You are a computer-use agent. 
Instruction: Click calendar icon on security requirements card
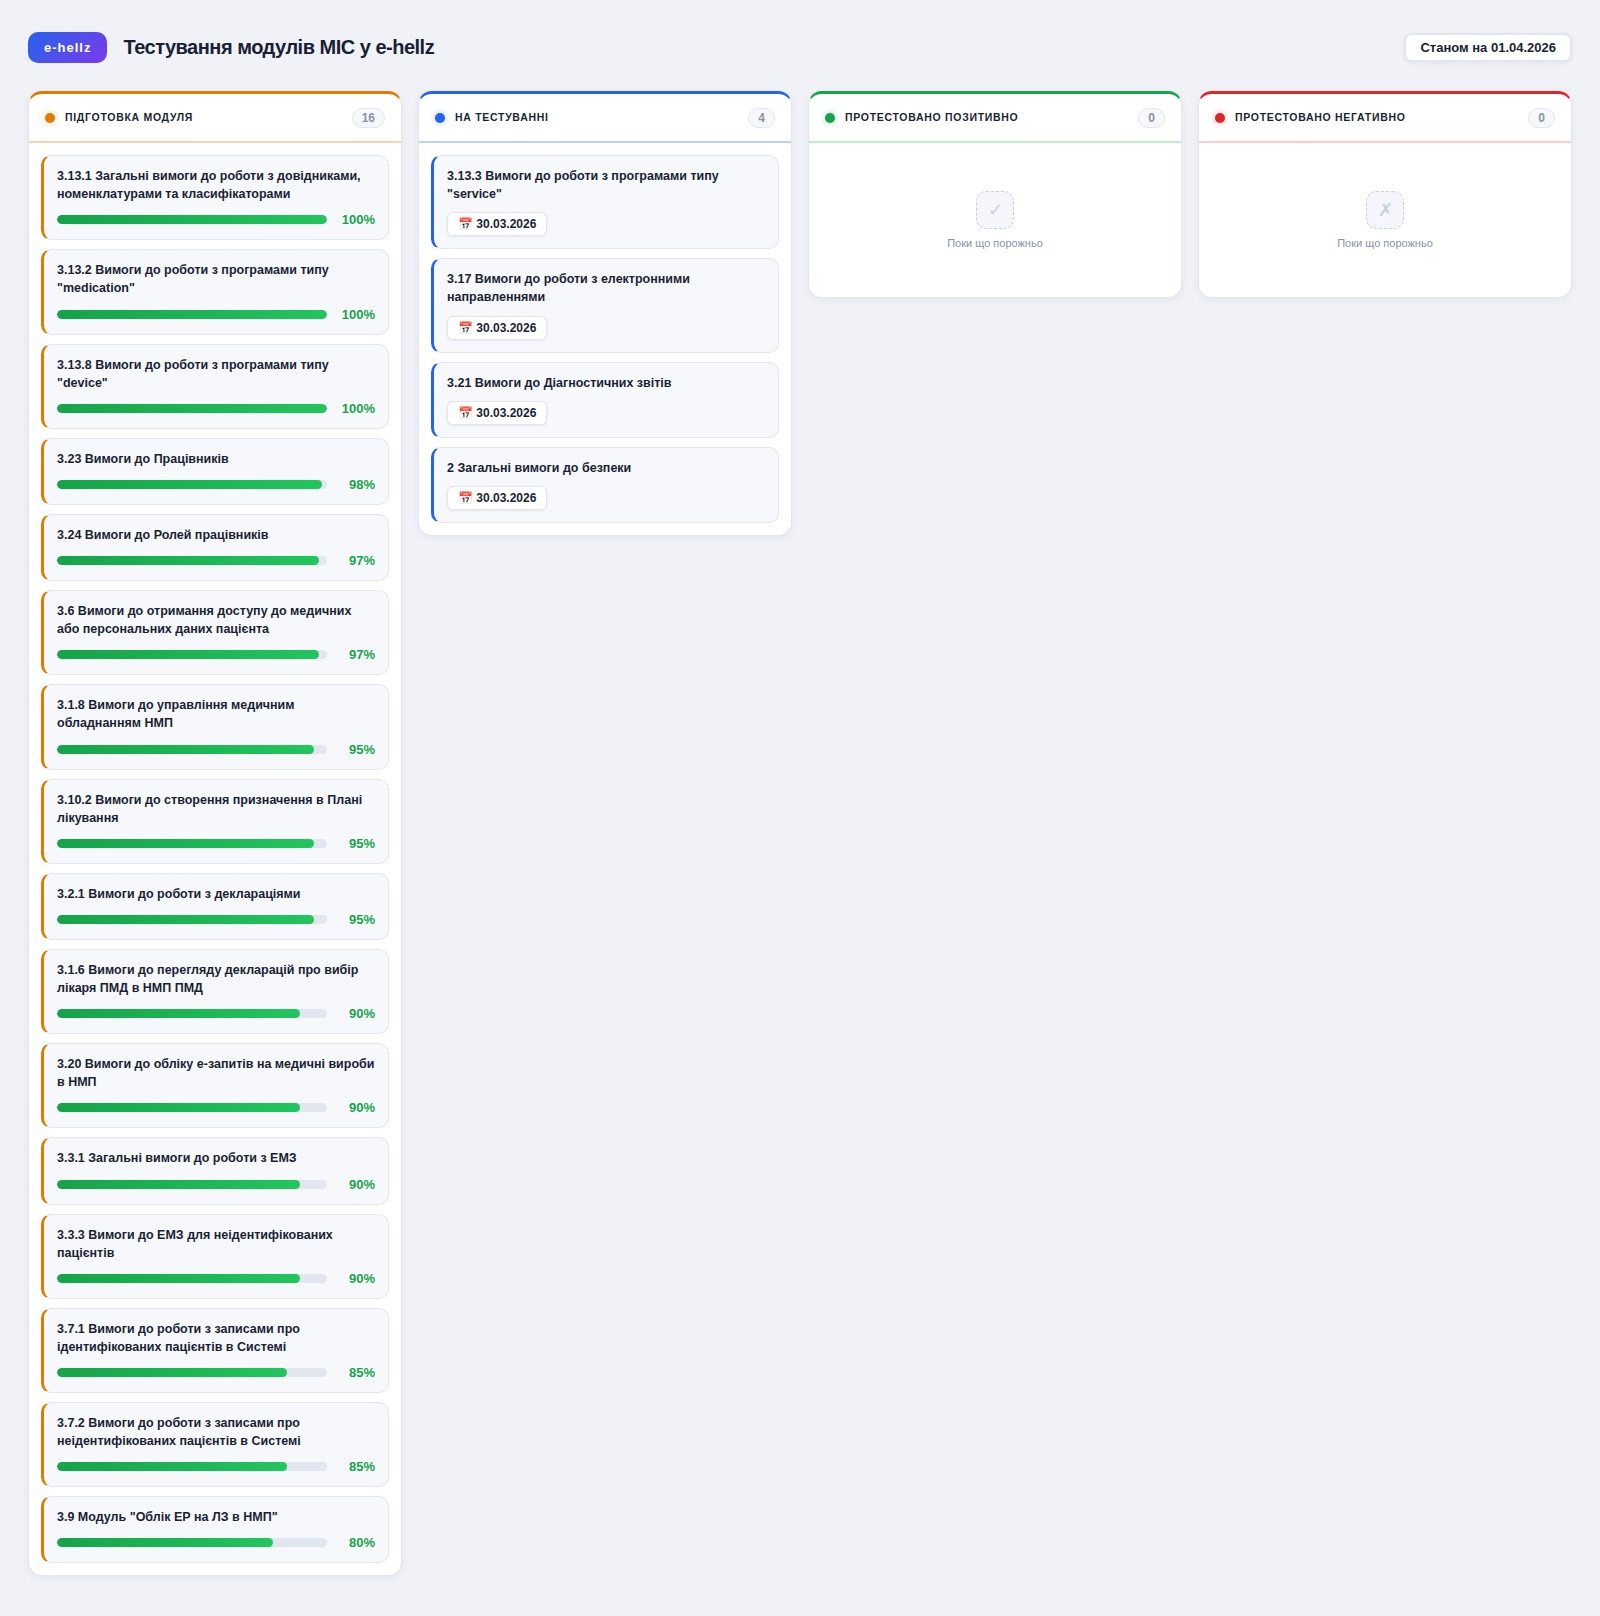(465, 498)
